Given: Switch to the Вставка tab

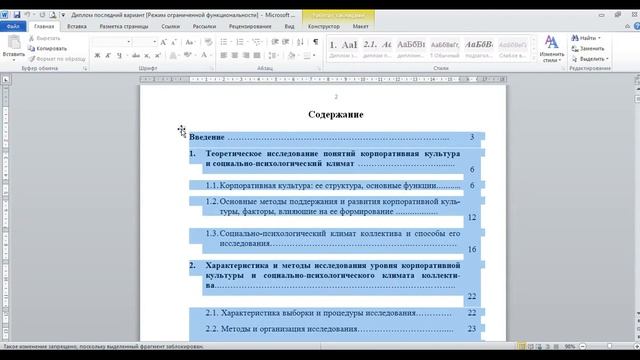Looking at the screenshot, I should click(x=77, y=26).
